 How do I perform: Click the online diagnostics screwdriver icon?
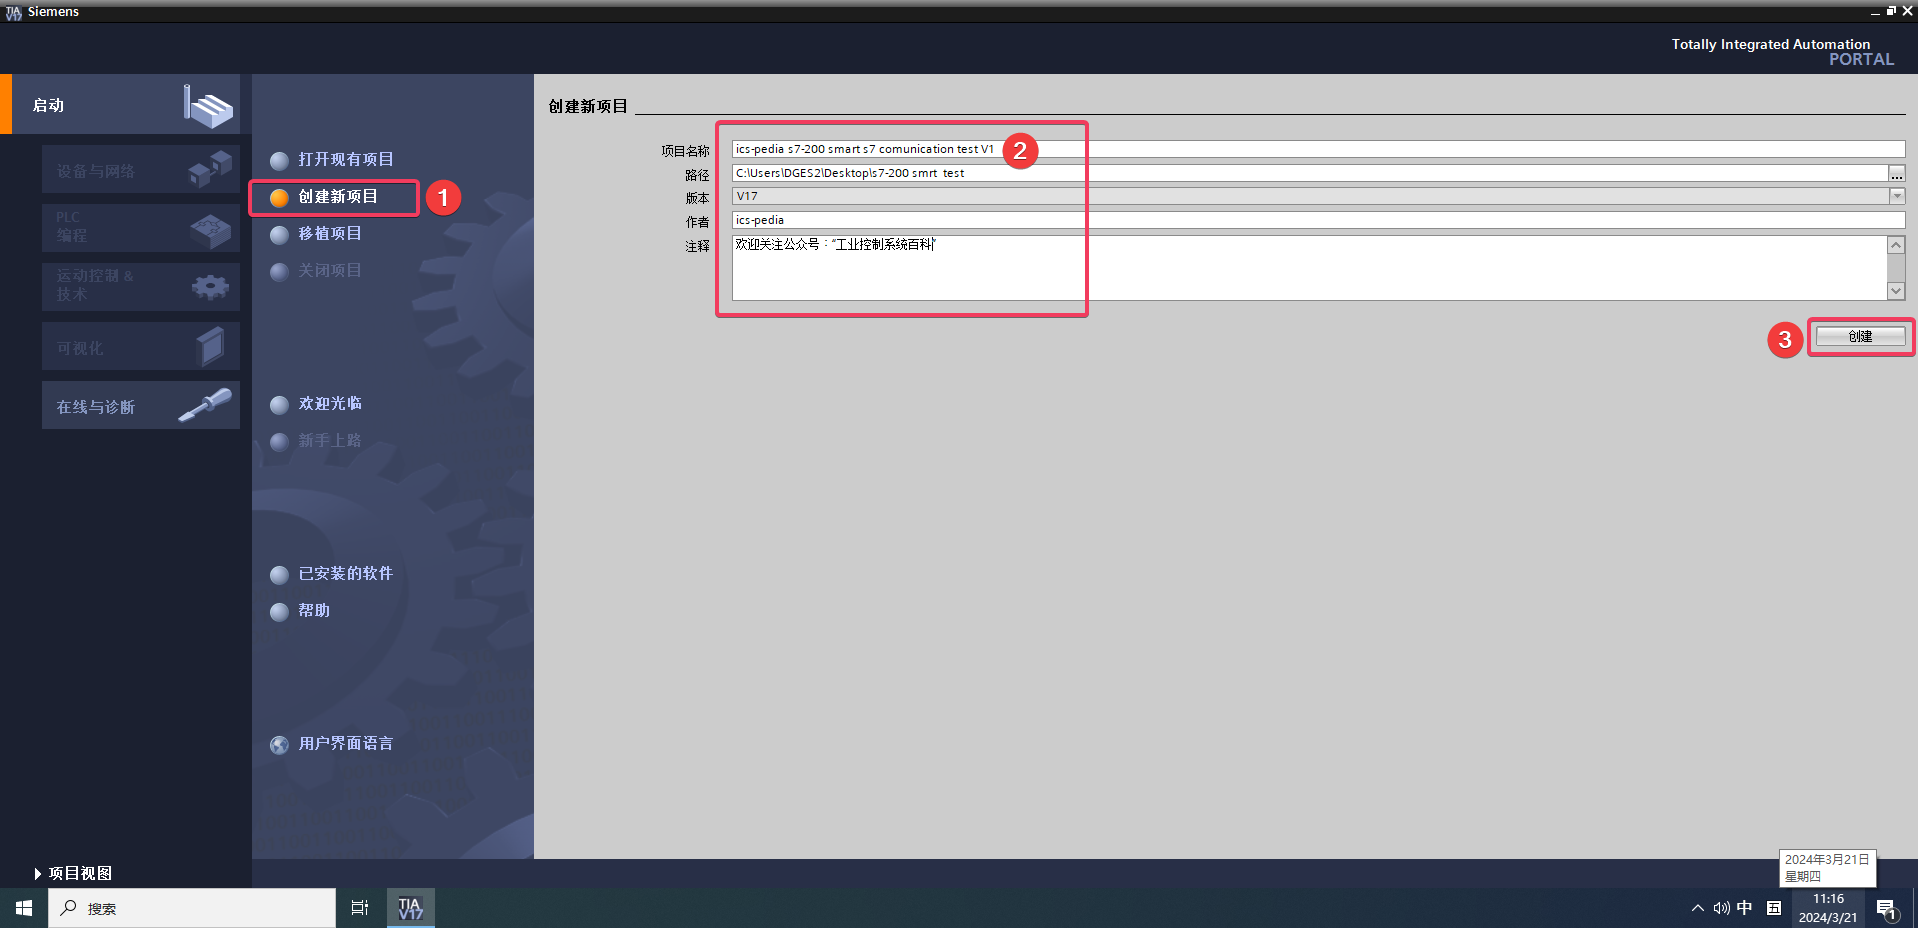(x=205, y=405)
